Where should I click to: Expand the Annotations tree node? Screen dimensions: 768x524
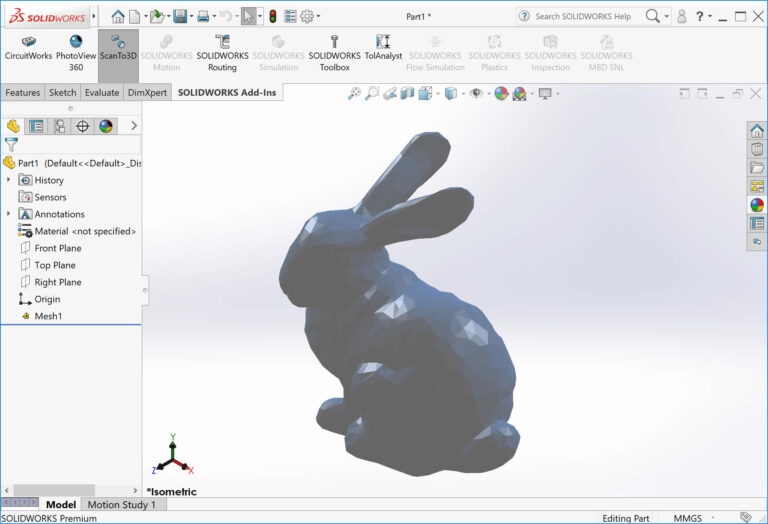click(x=9, y=214)
